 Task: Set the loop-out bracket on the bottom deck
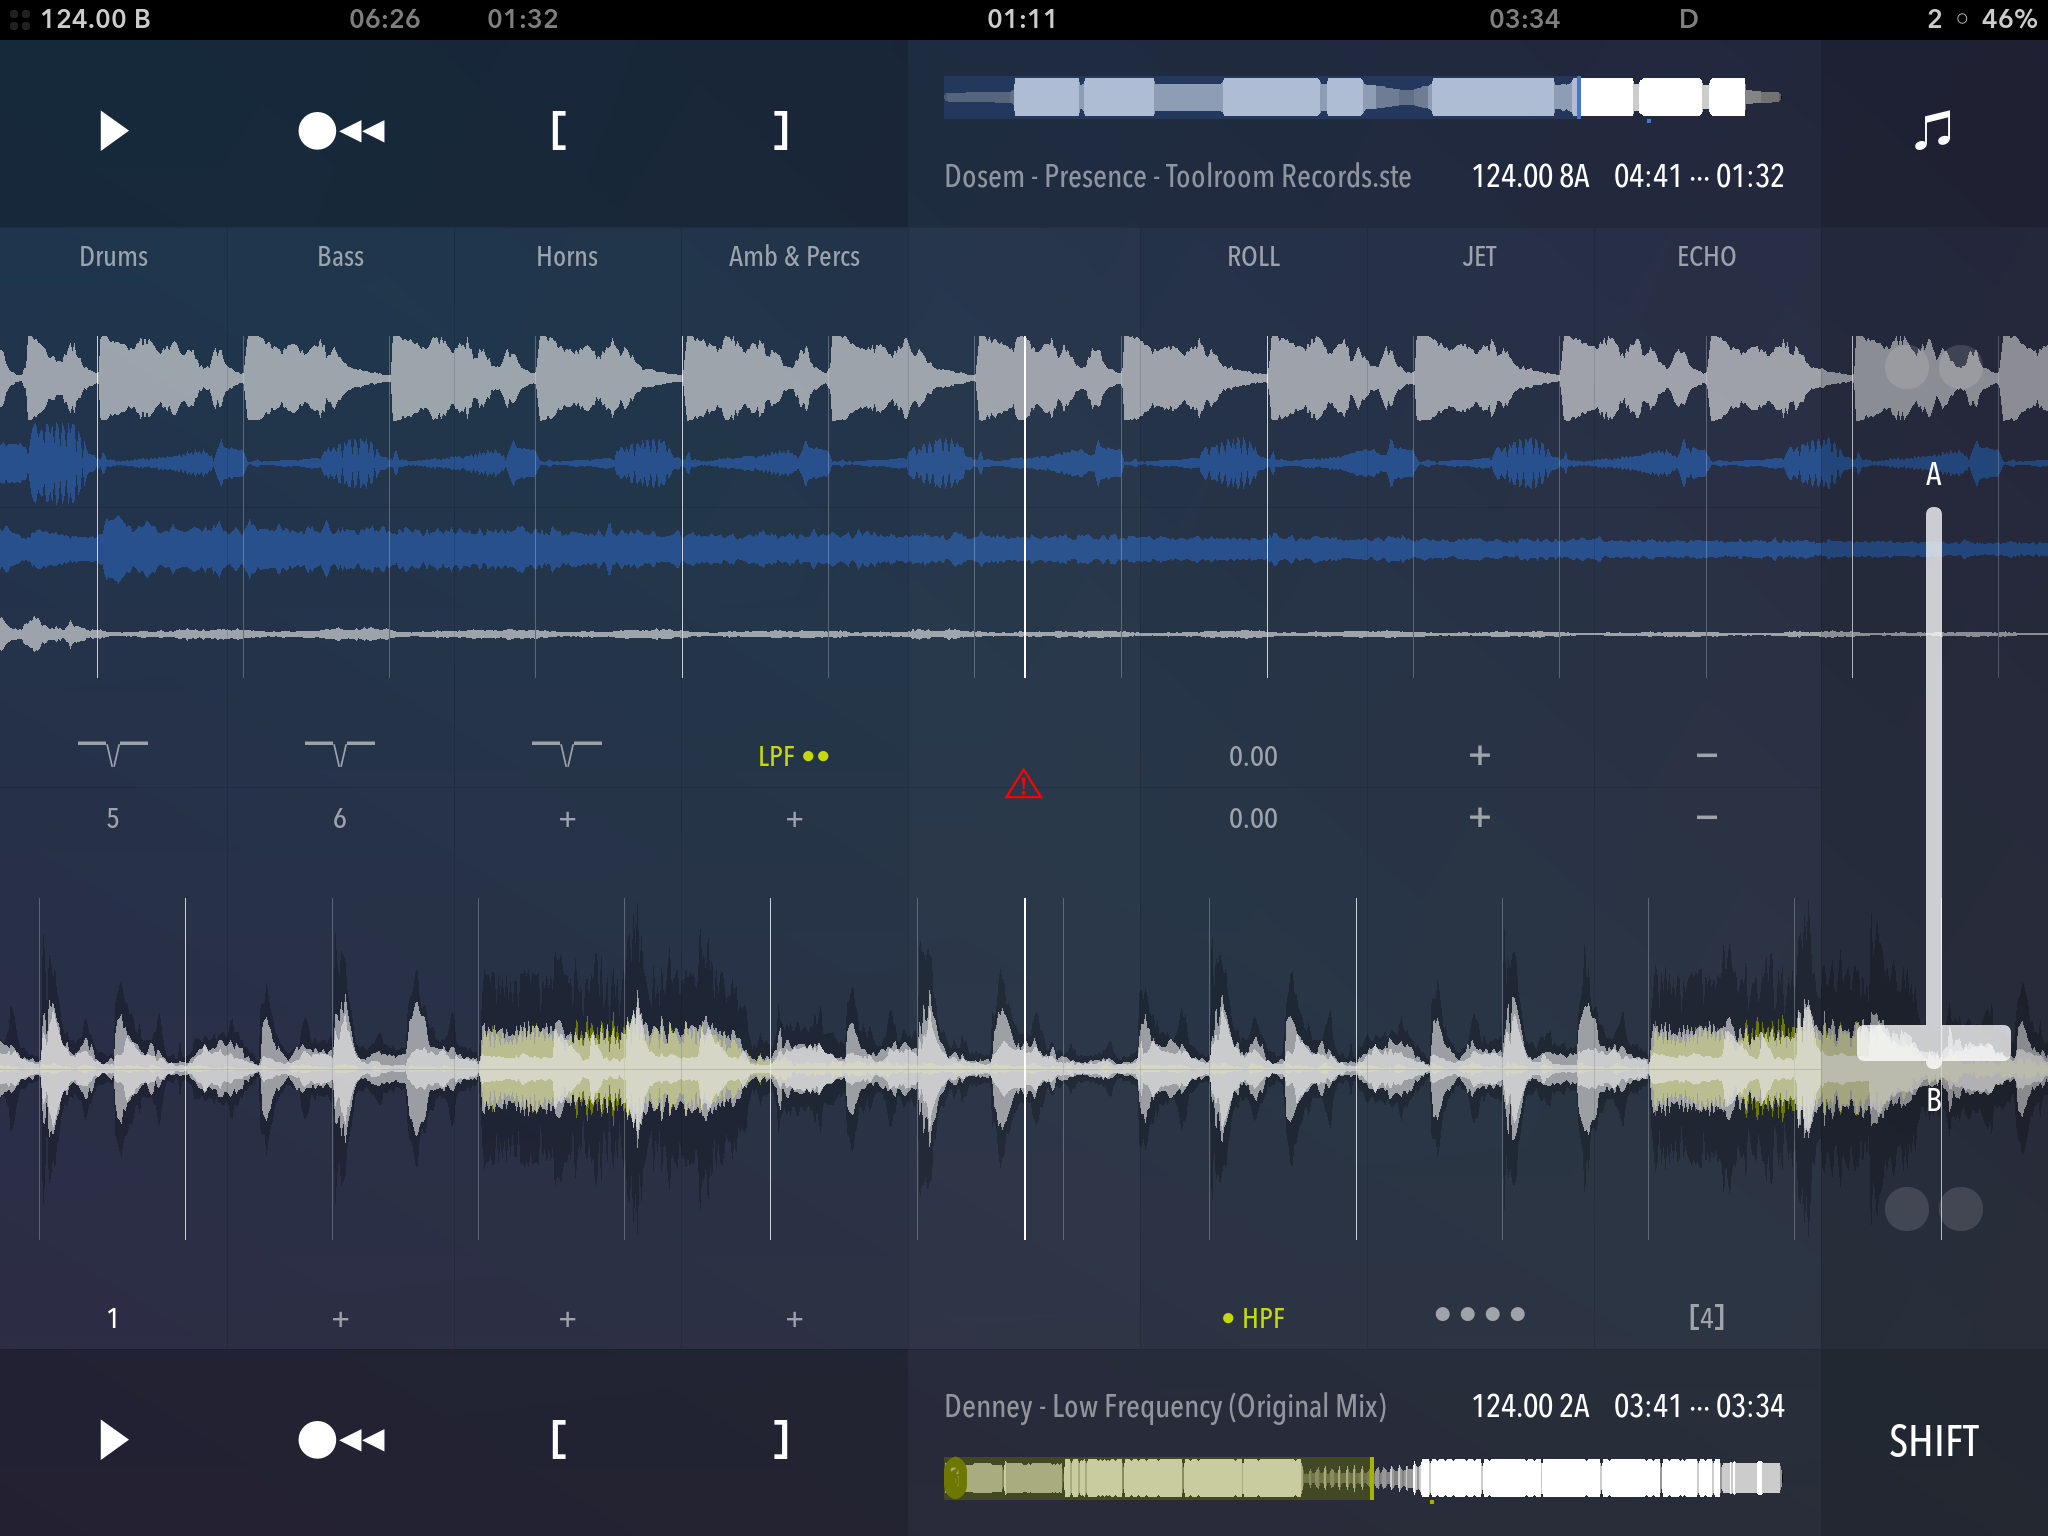tap(781, 1440)
